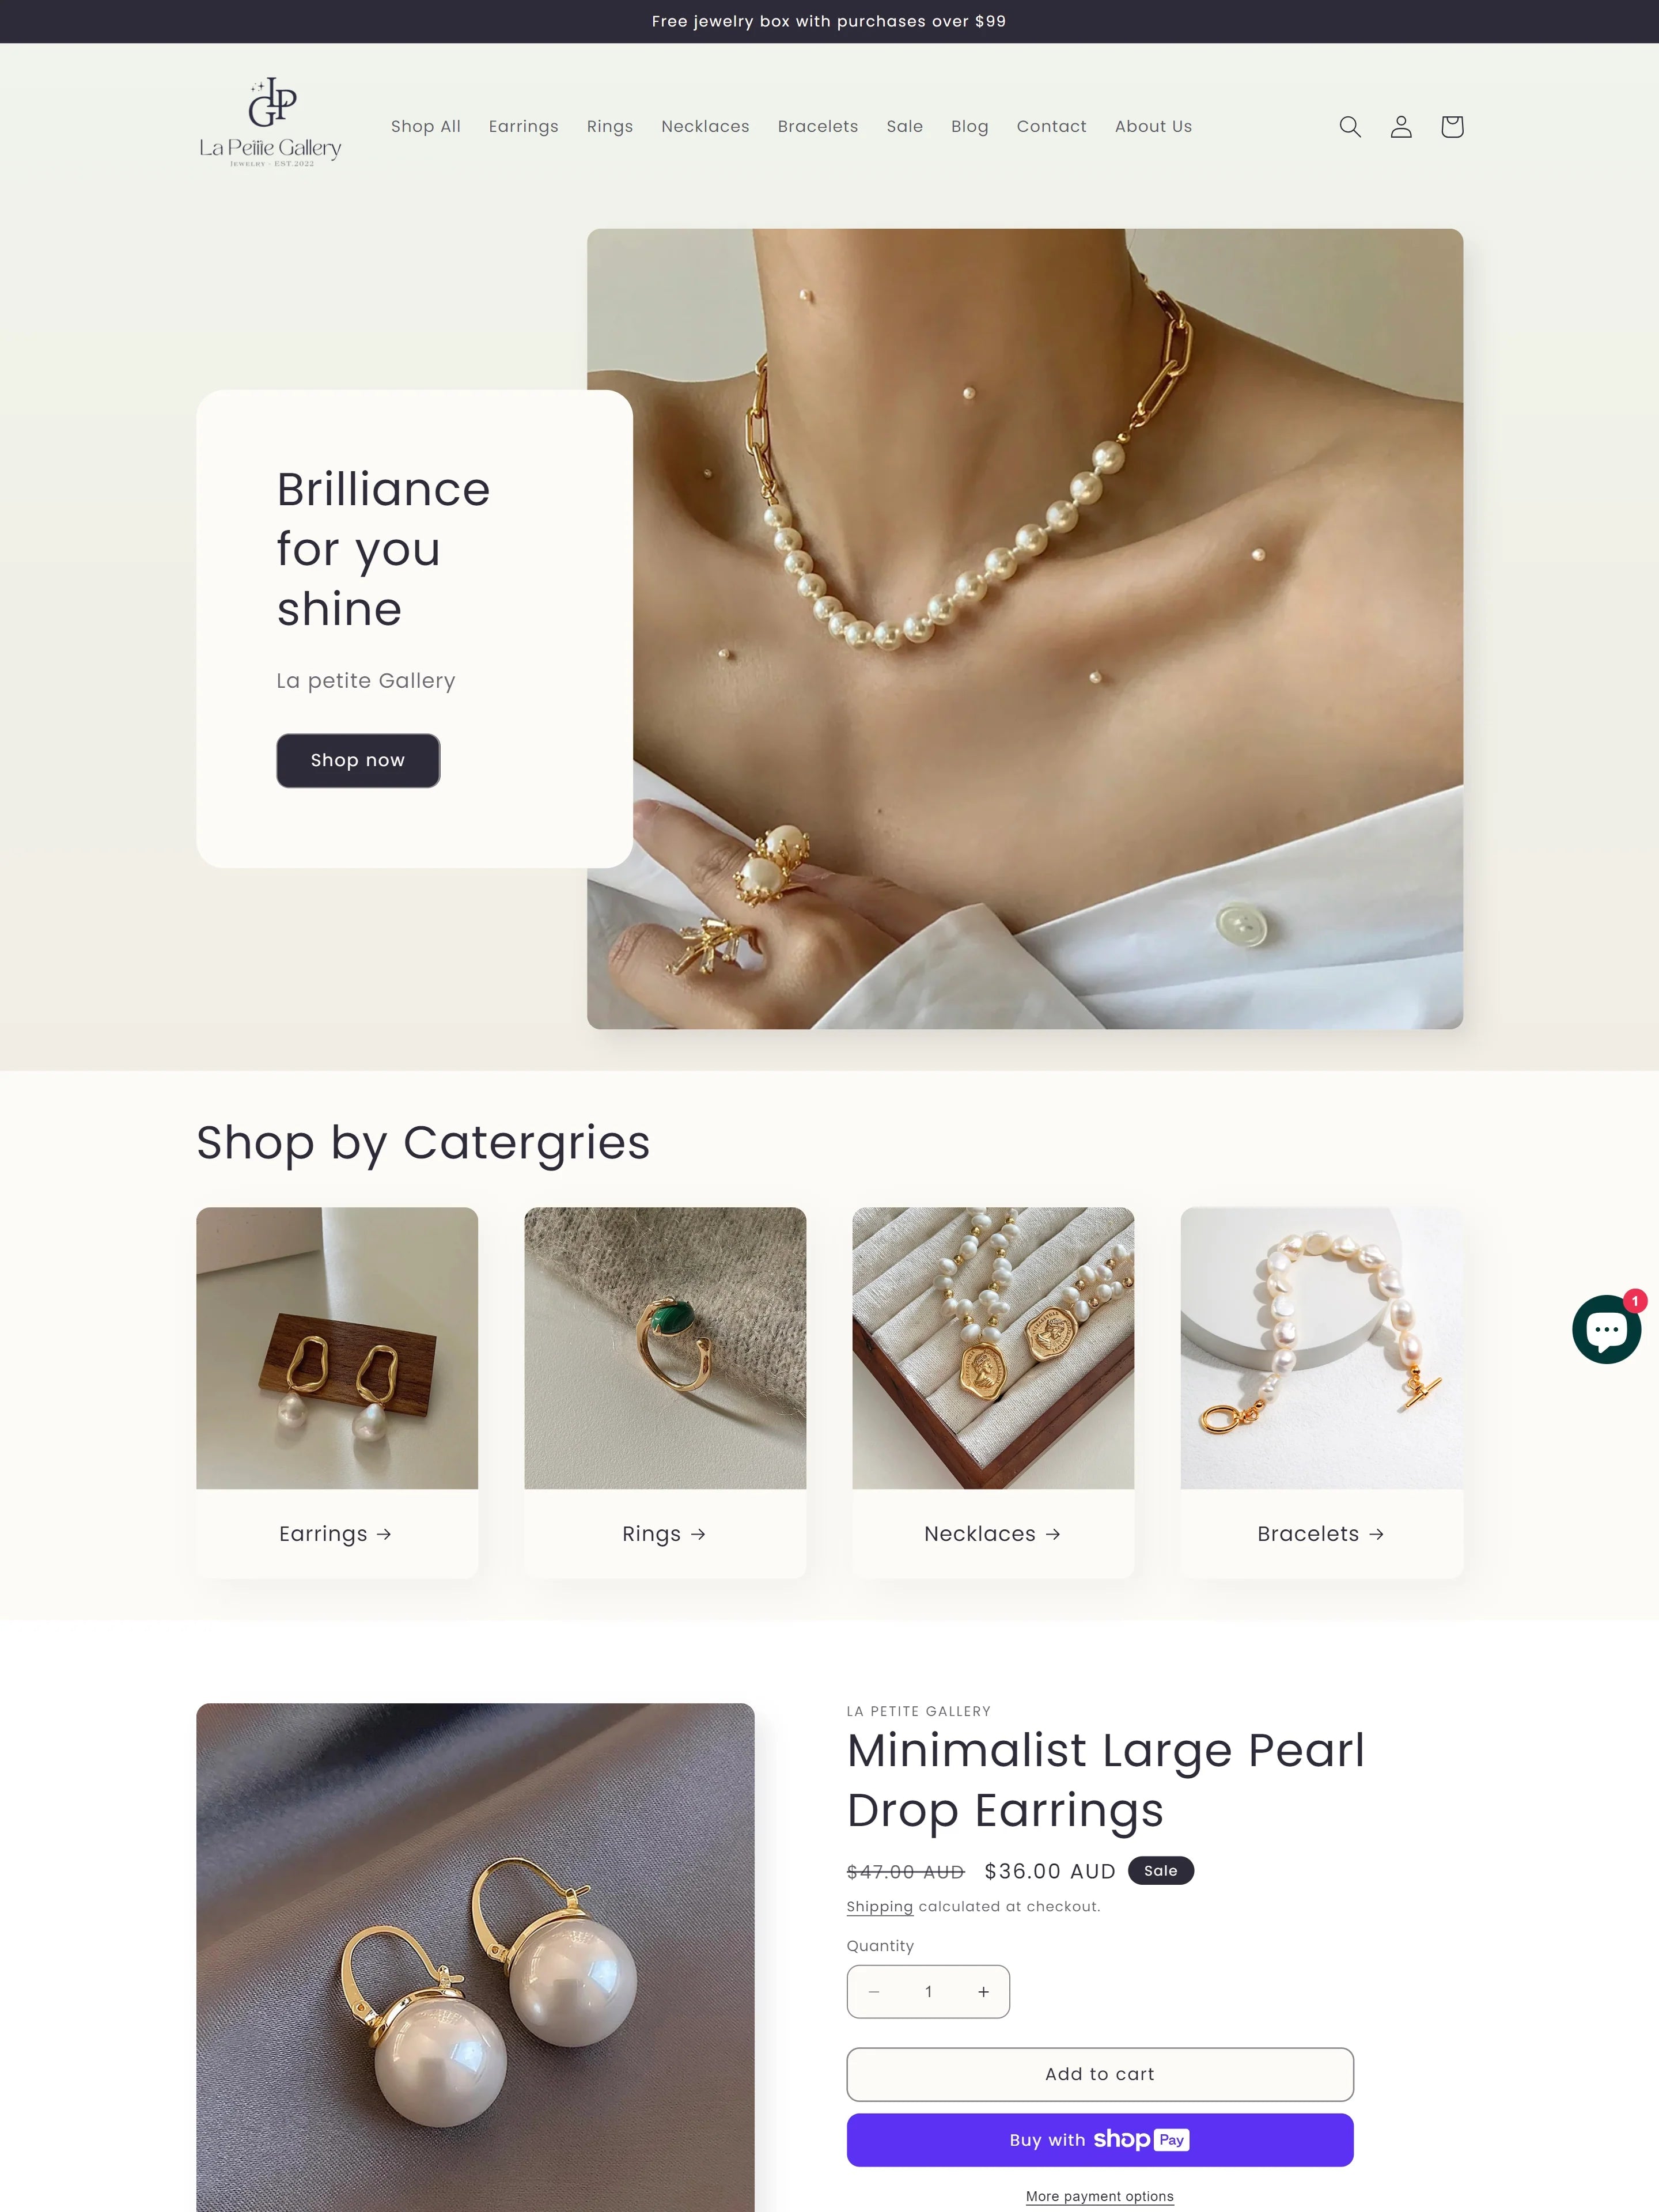
Task: Increase quantity with plus button
Action: click(983, 1992)
